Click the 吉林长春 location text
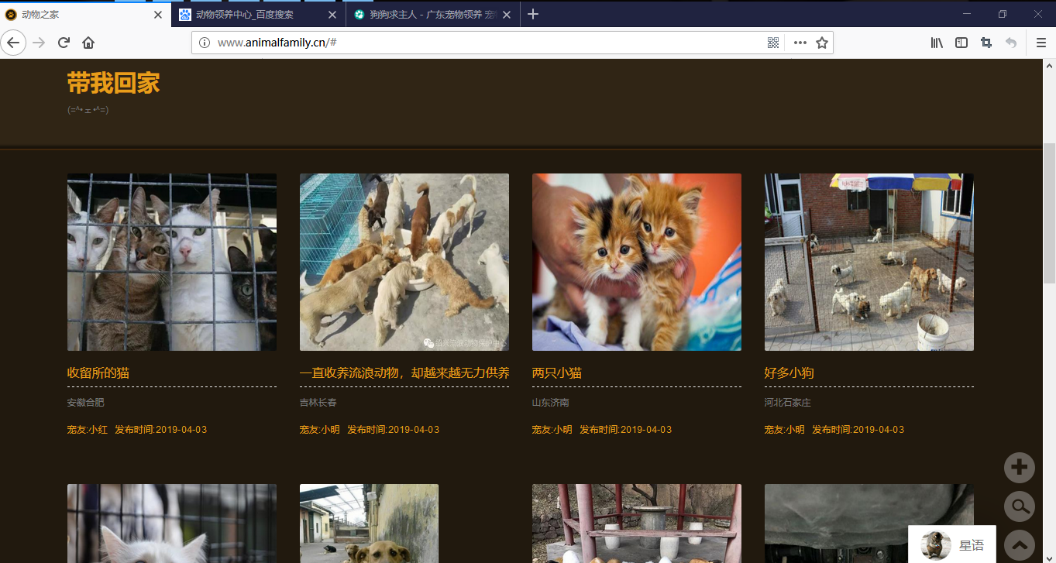 (x=318, y=403)
